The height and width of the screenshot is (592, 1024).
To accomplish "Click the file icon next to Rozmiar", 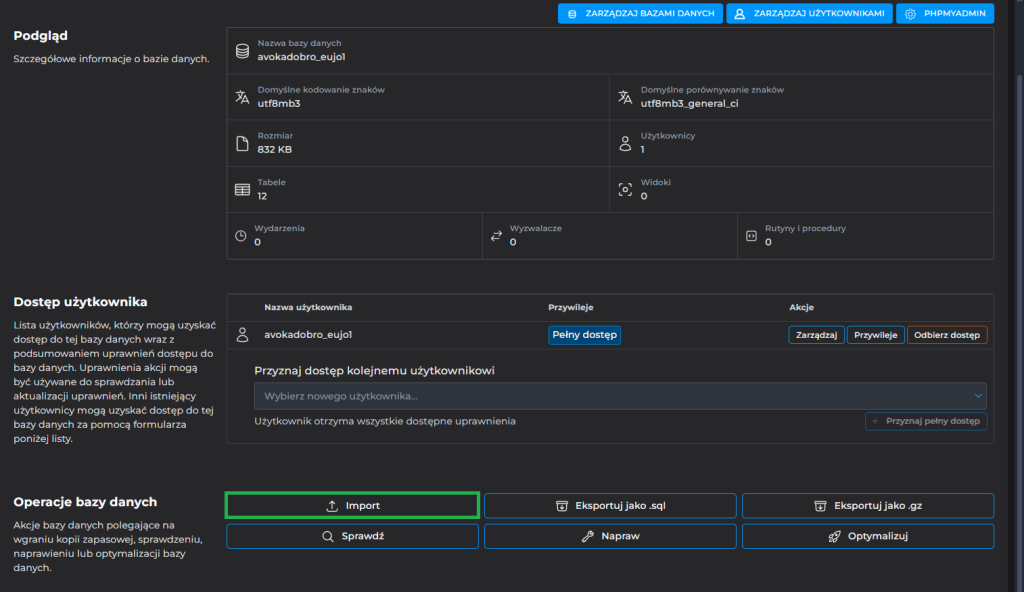I will tap(241, 143).
